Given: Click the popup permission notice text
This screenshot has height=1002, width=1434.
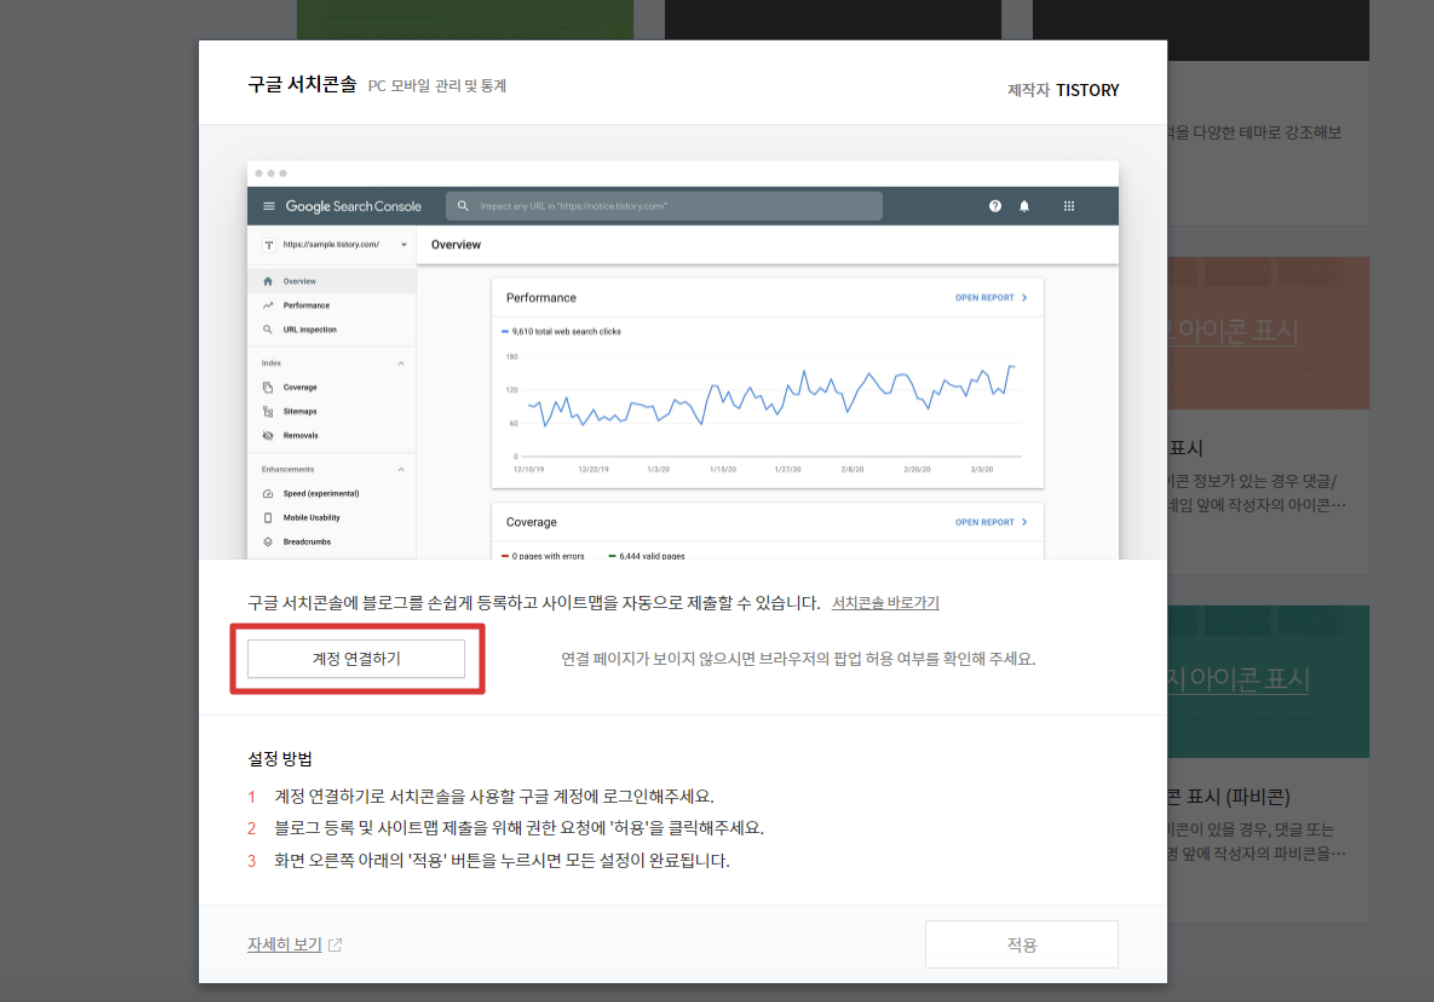Looking at the screenshot, I should click(x=798, y=659).
